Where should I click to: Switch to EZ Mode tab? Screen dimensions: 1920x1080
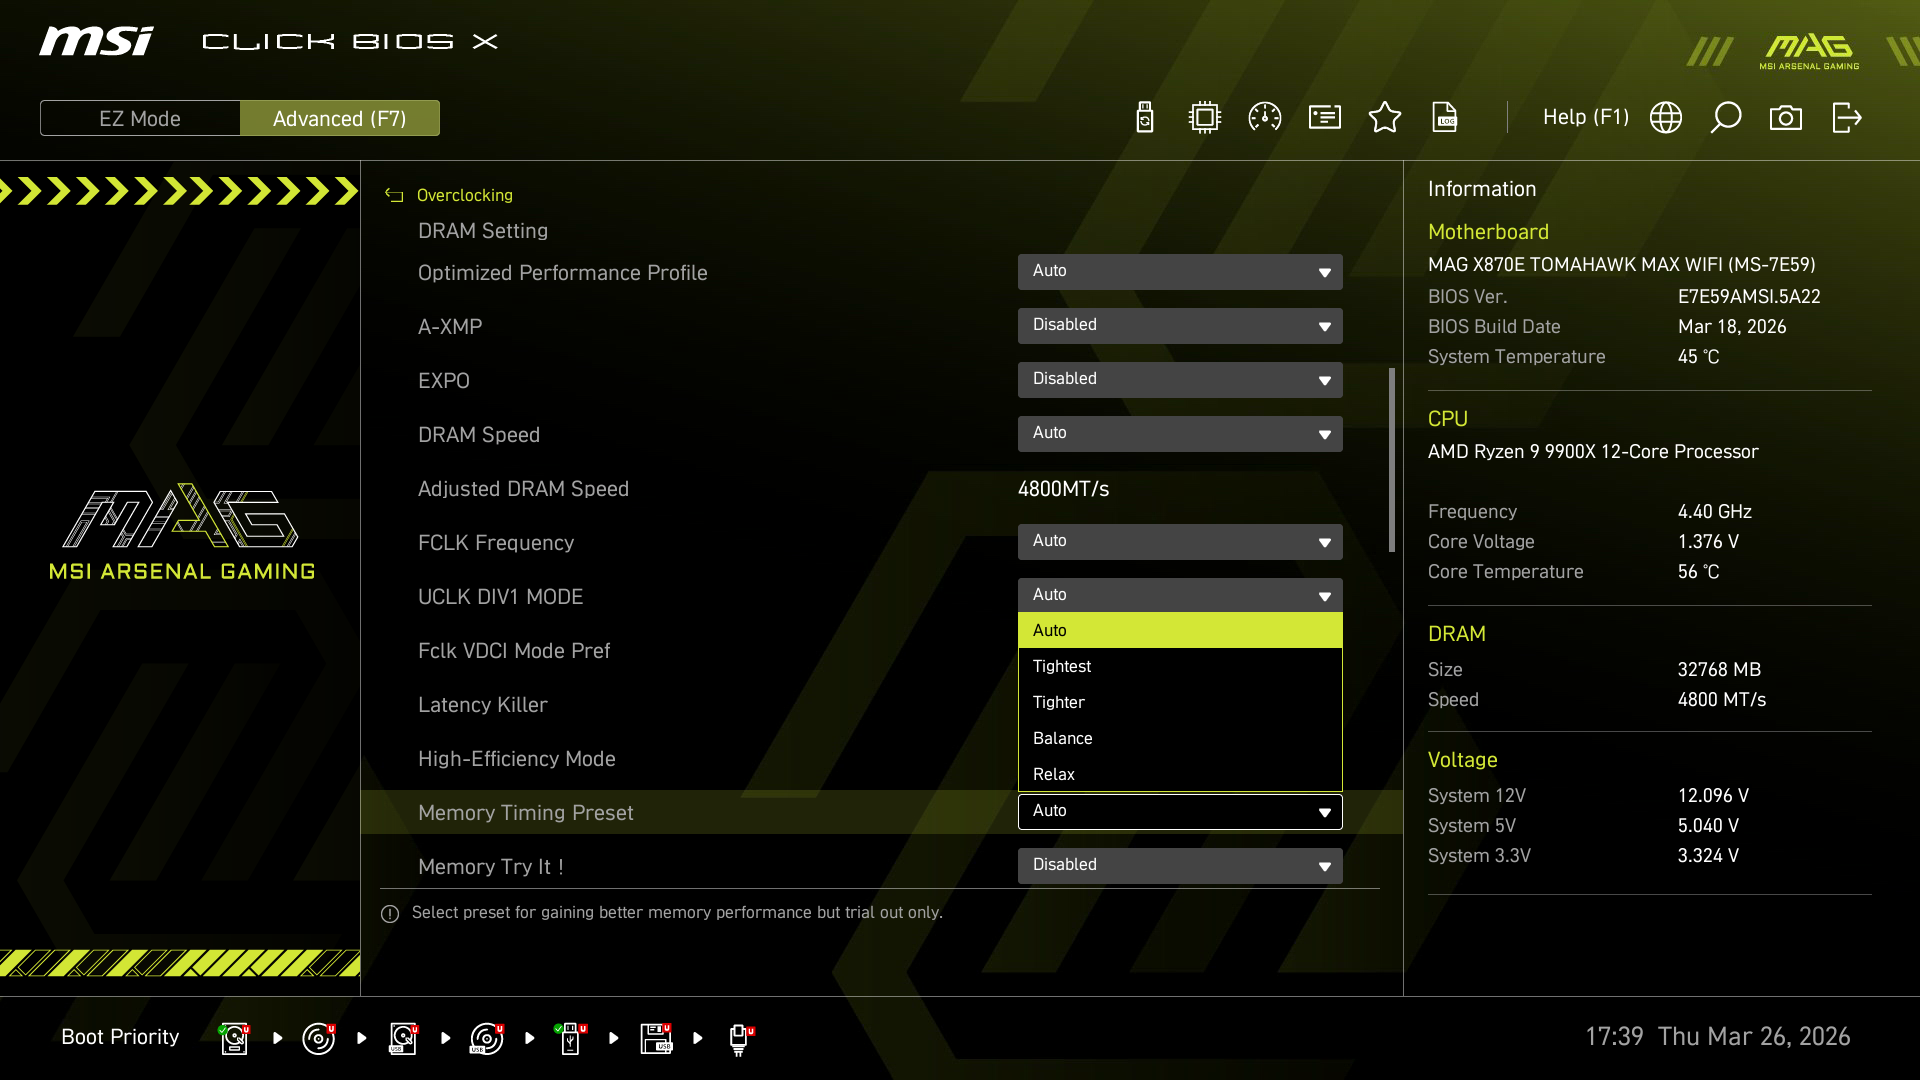(x=139, y=117)
